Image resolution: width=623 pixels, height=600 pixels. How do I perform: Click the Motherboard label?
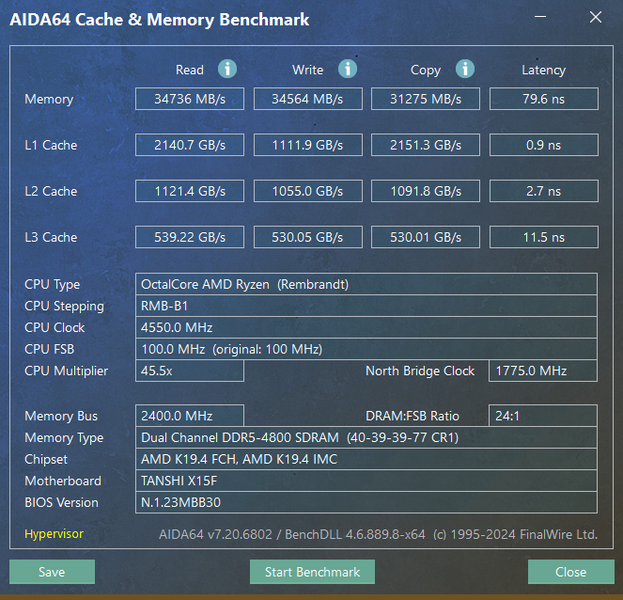pyautogui.click(x=63, y=481)
